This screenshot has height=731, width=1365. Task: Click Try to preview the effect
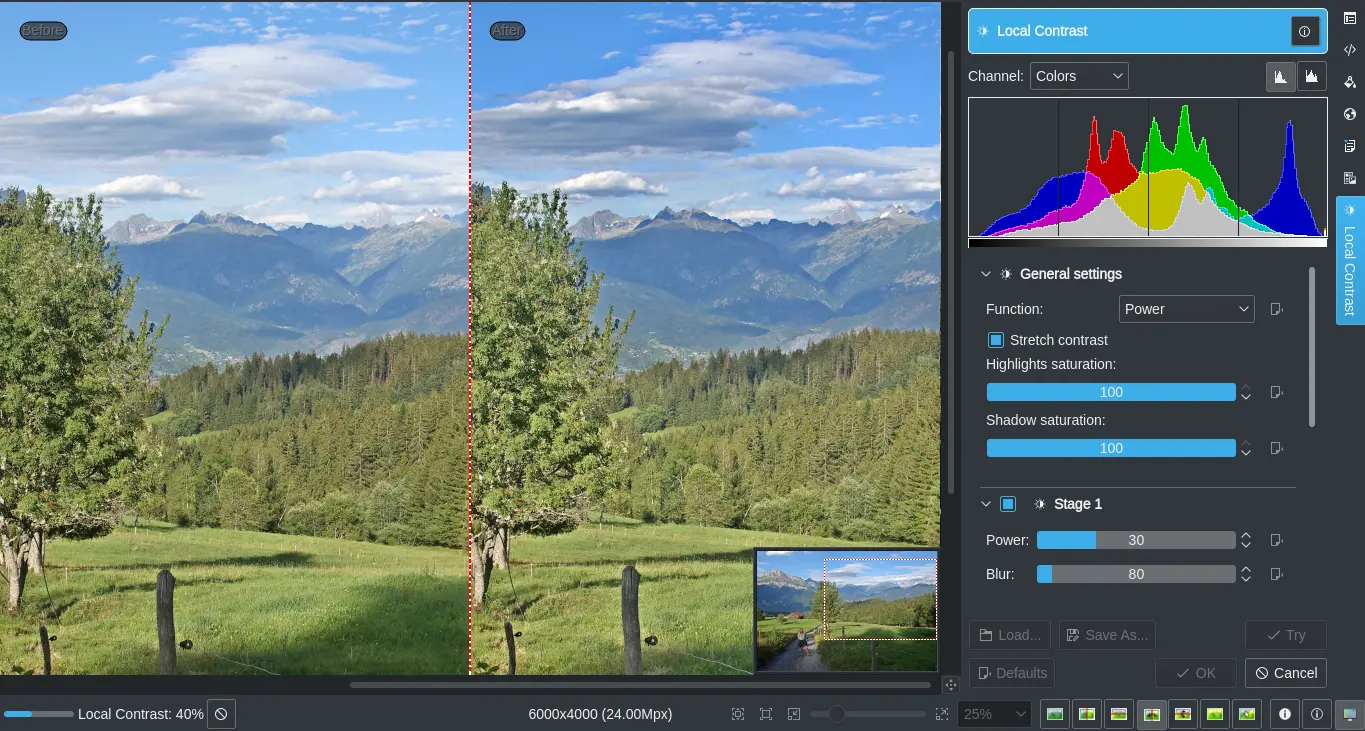click(x=1285, y=635)
